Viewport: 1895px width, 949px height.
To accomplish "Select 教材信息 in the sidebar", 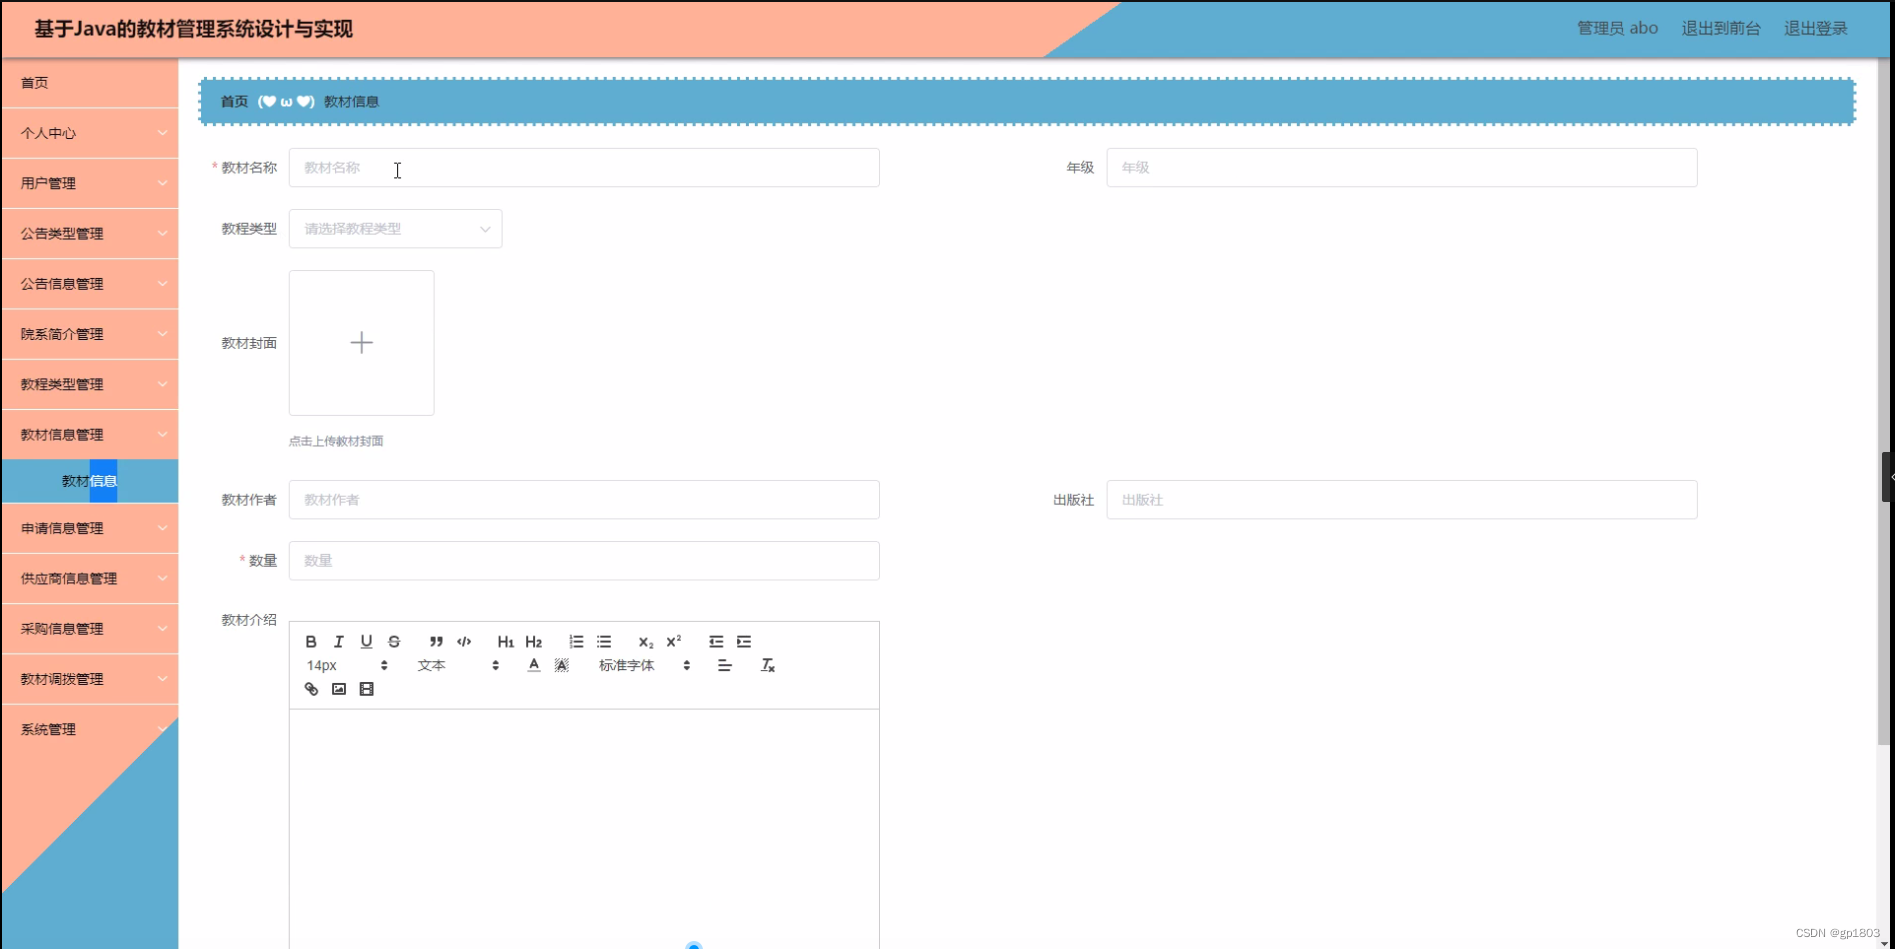I will [x=89, y=480].
